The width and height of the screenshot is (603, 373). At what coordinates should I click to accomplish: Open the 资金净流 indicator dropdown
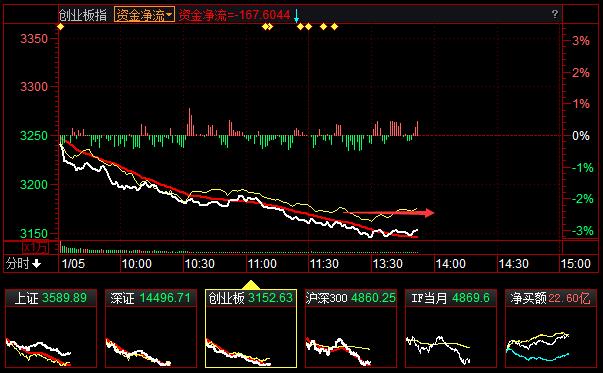pos(144,15)
